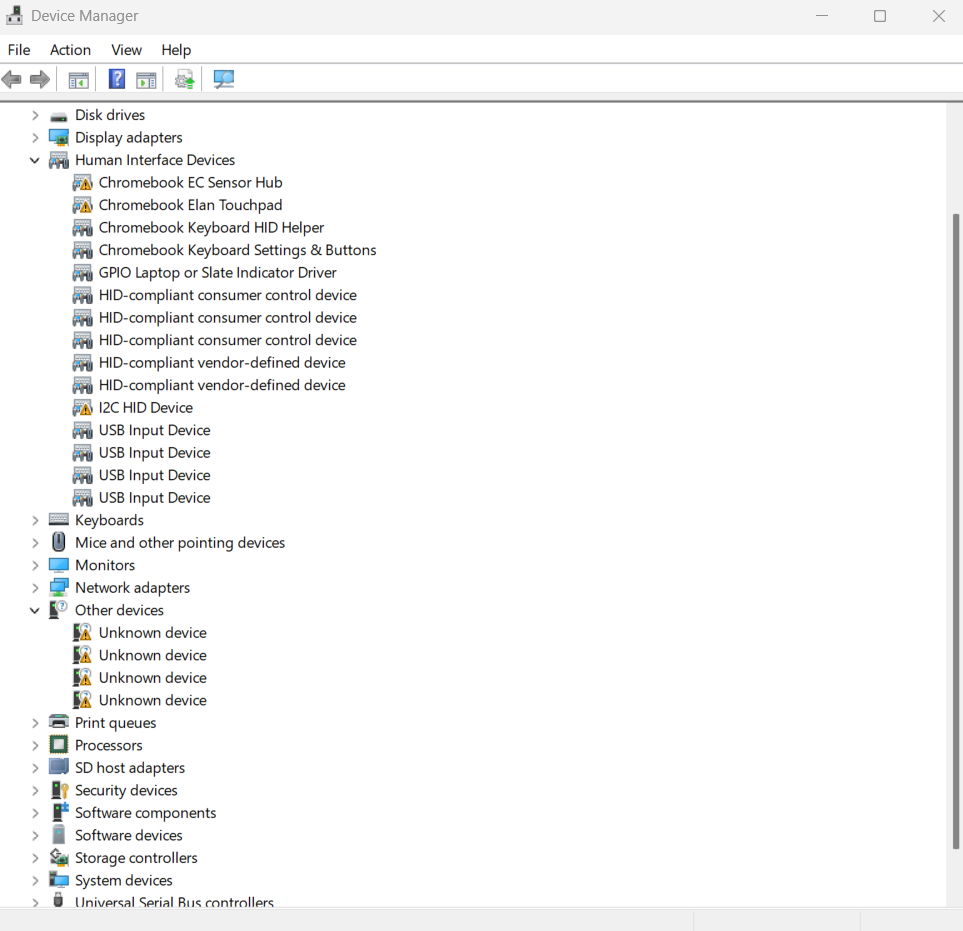
Task: Expand the Keyboards category
Action: [35, 520]
